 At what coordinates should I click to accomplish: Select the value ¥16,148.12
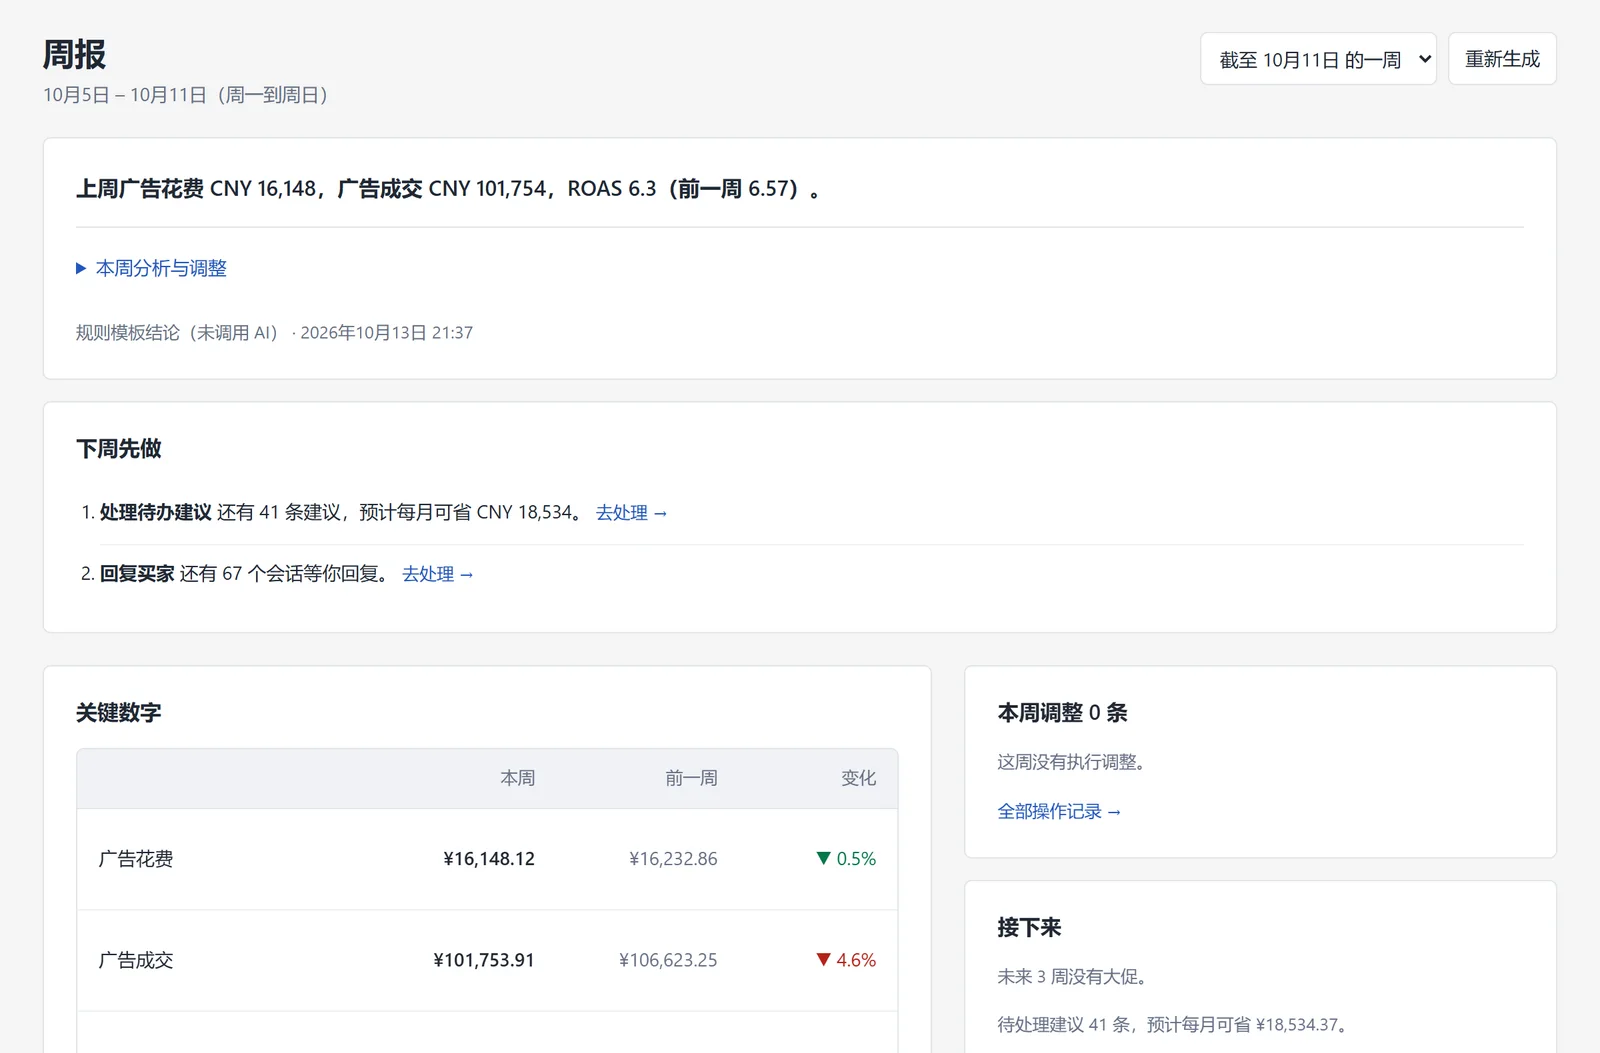[x=489, y=859]
